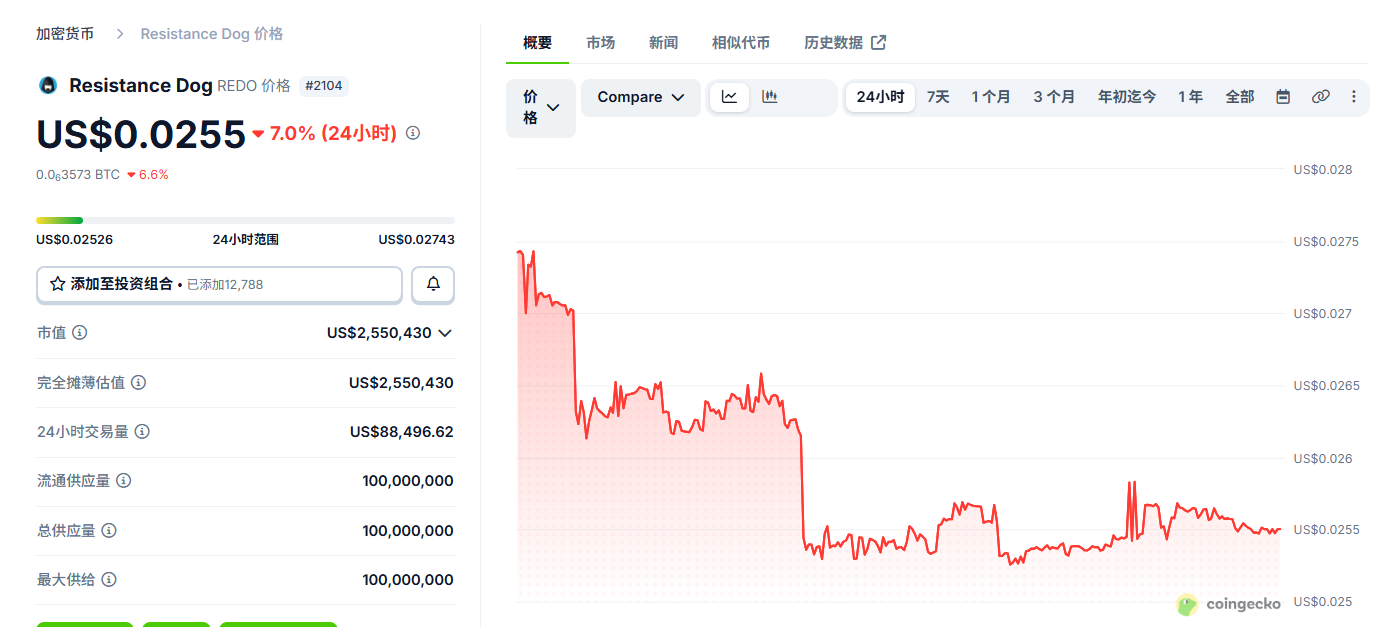Show info tooltip for 最大供给
Image resolution: width=1397 pixels, height=627 pixels.
click(109, 579)
